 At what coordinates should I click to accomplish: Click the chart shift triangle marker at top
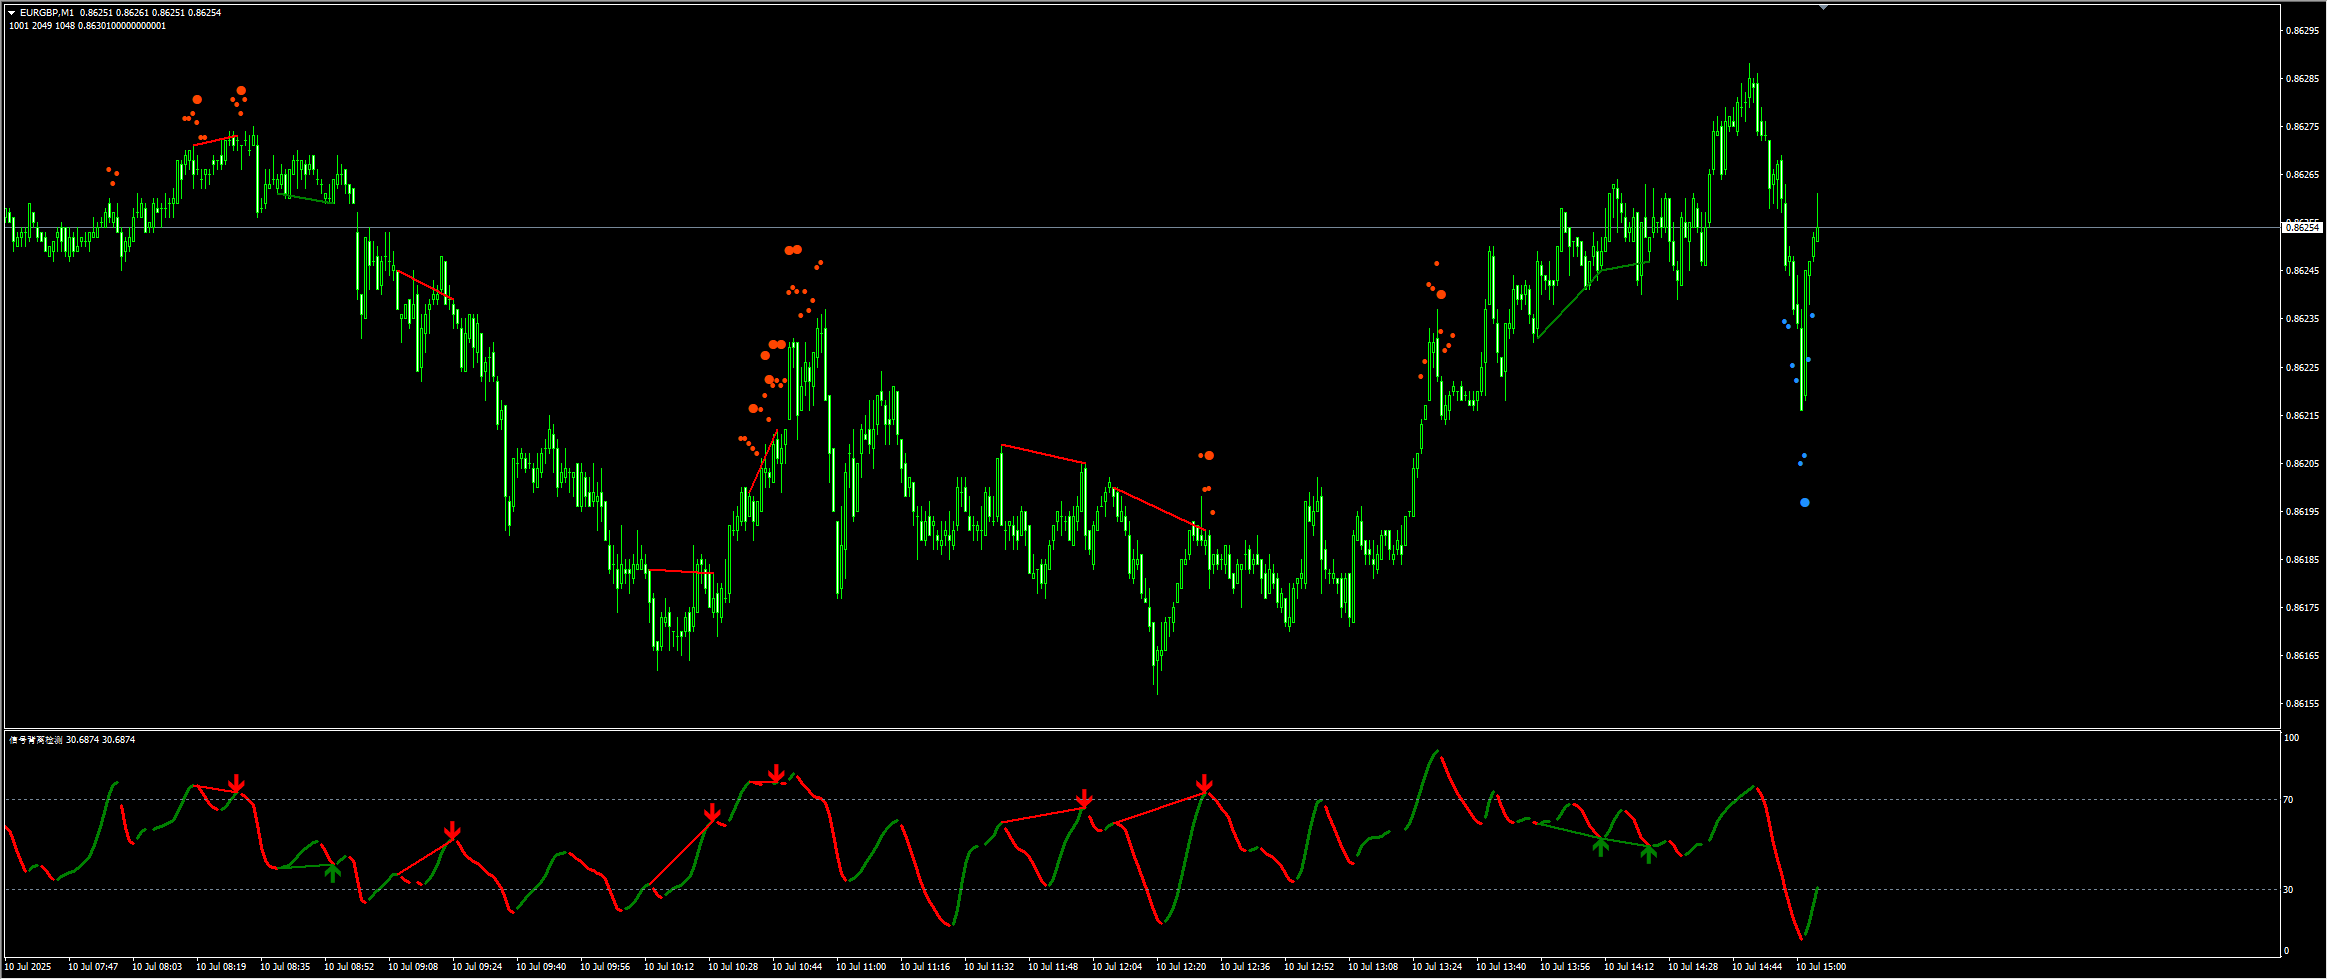pos(1823,7)
